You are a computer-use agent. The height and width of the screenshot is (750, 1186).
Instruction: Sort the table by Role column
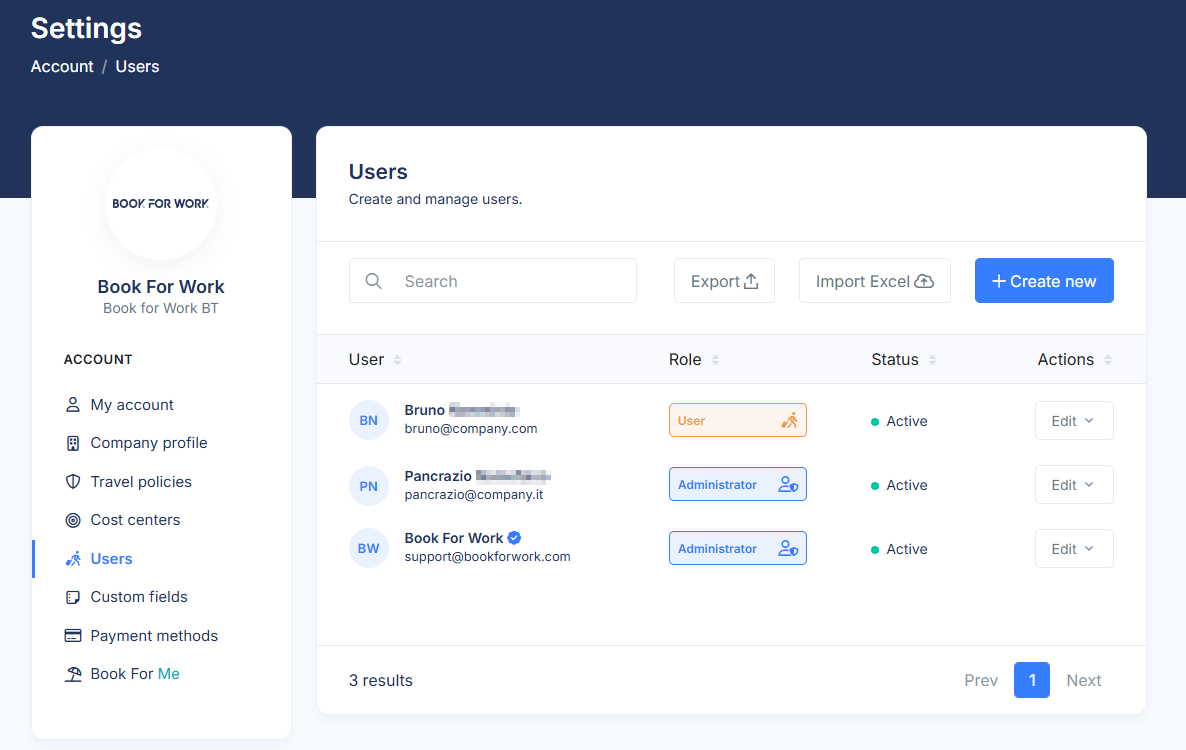[x=715, y=360]
